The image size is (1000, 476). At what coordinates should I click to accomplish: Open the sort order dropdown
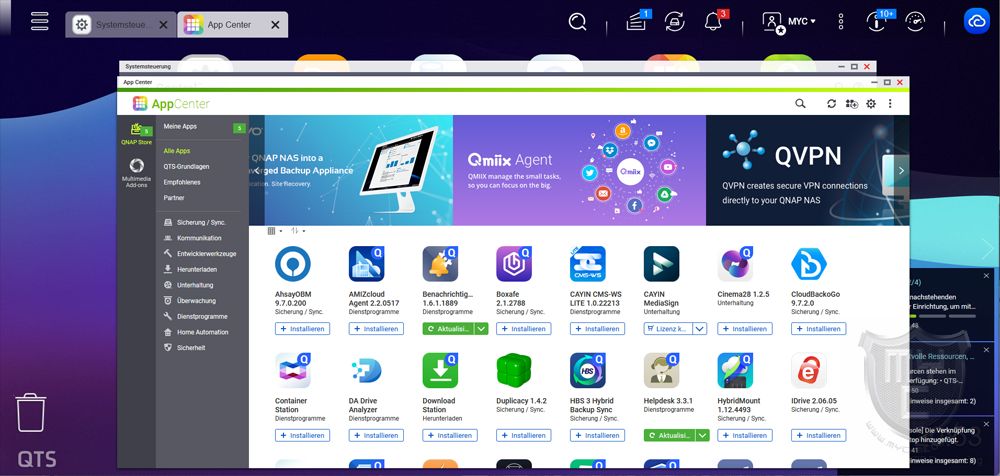click(298, 230)
